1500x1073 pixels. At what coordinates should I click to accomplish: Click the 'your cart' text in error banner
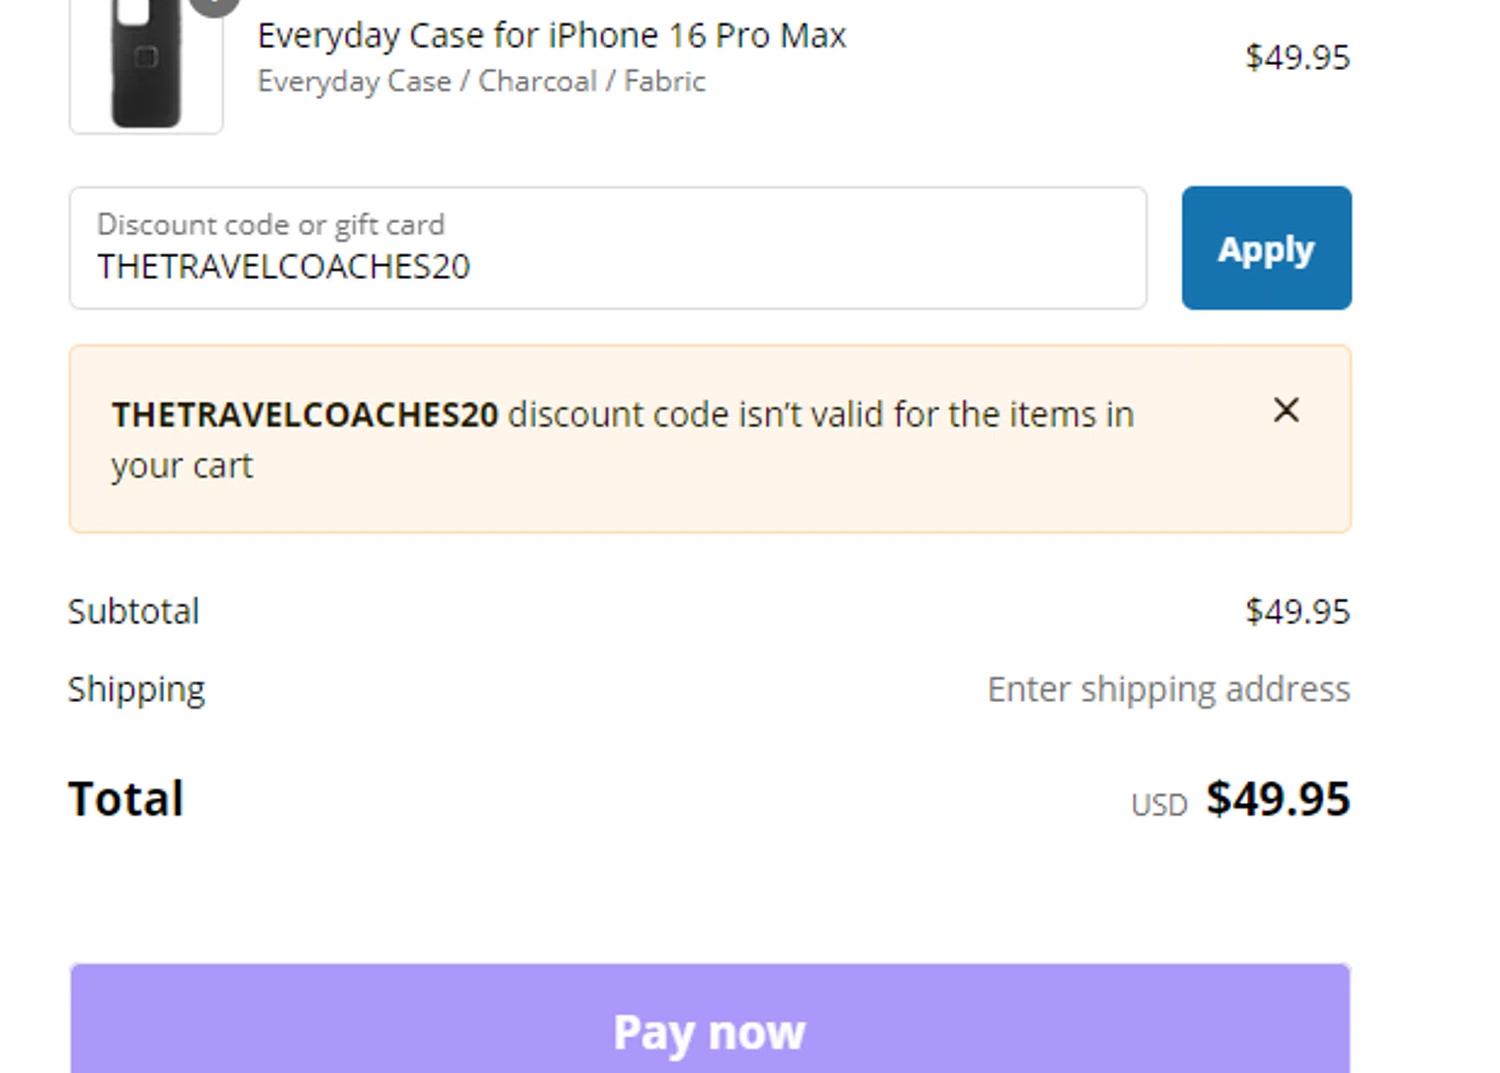coord(182,466)
